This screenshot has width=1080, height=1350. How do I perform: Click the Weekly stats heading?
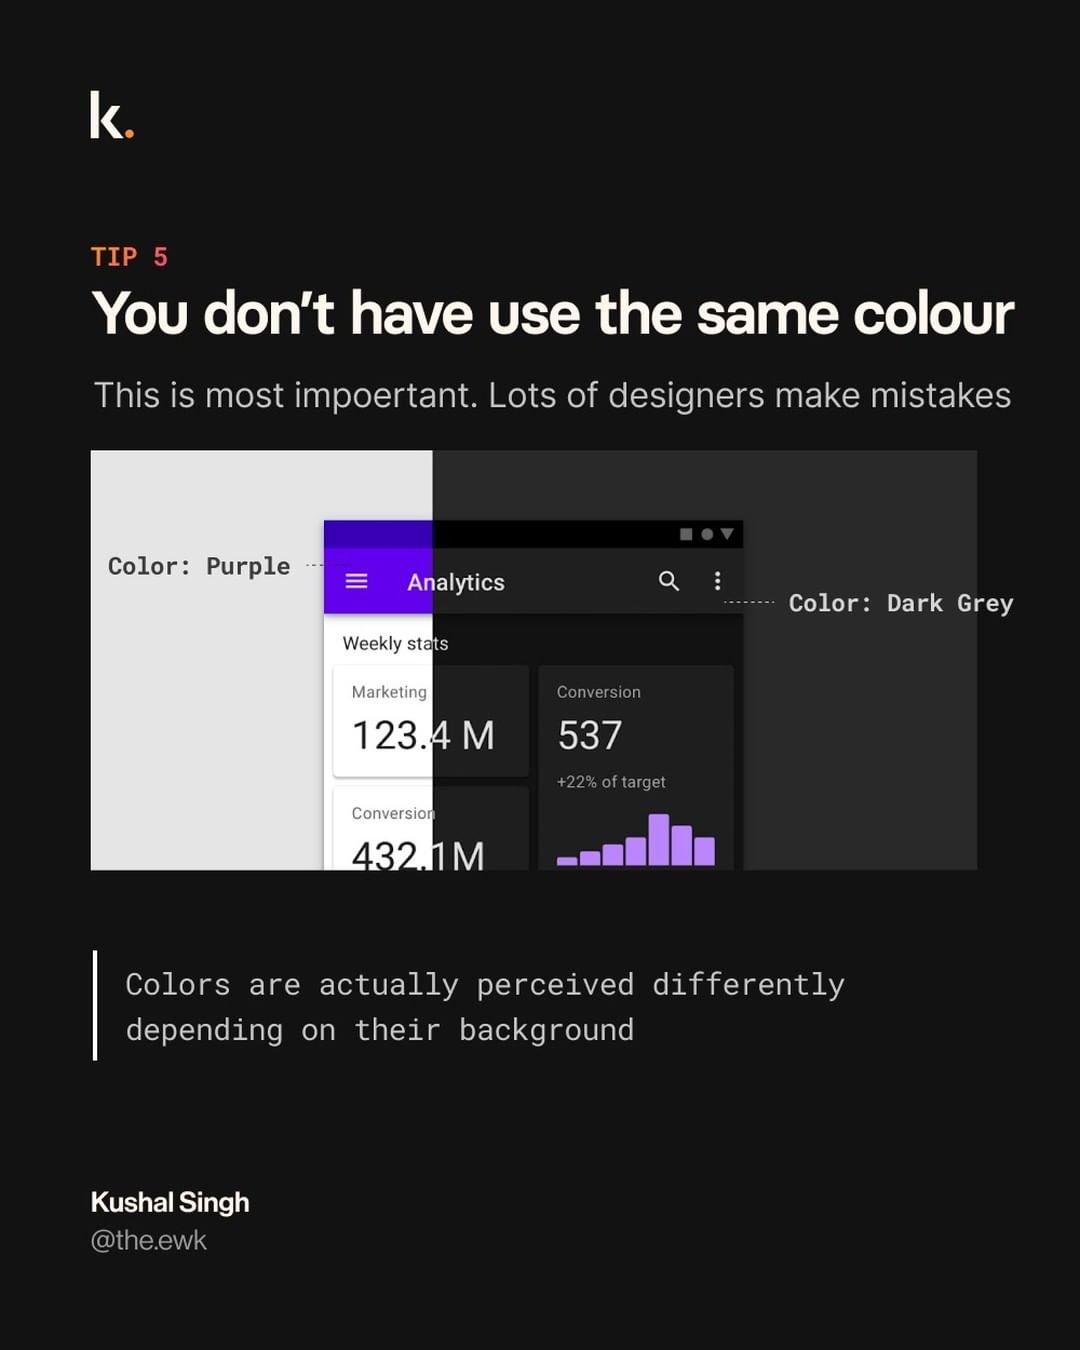395,643
